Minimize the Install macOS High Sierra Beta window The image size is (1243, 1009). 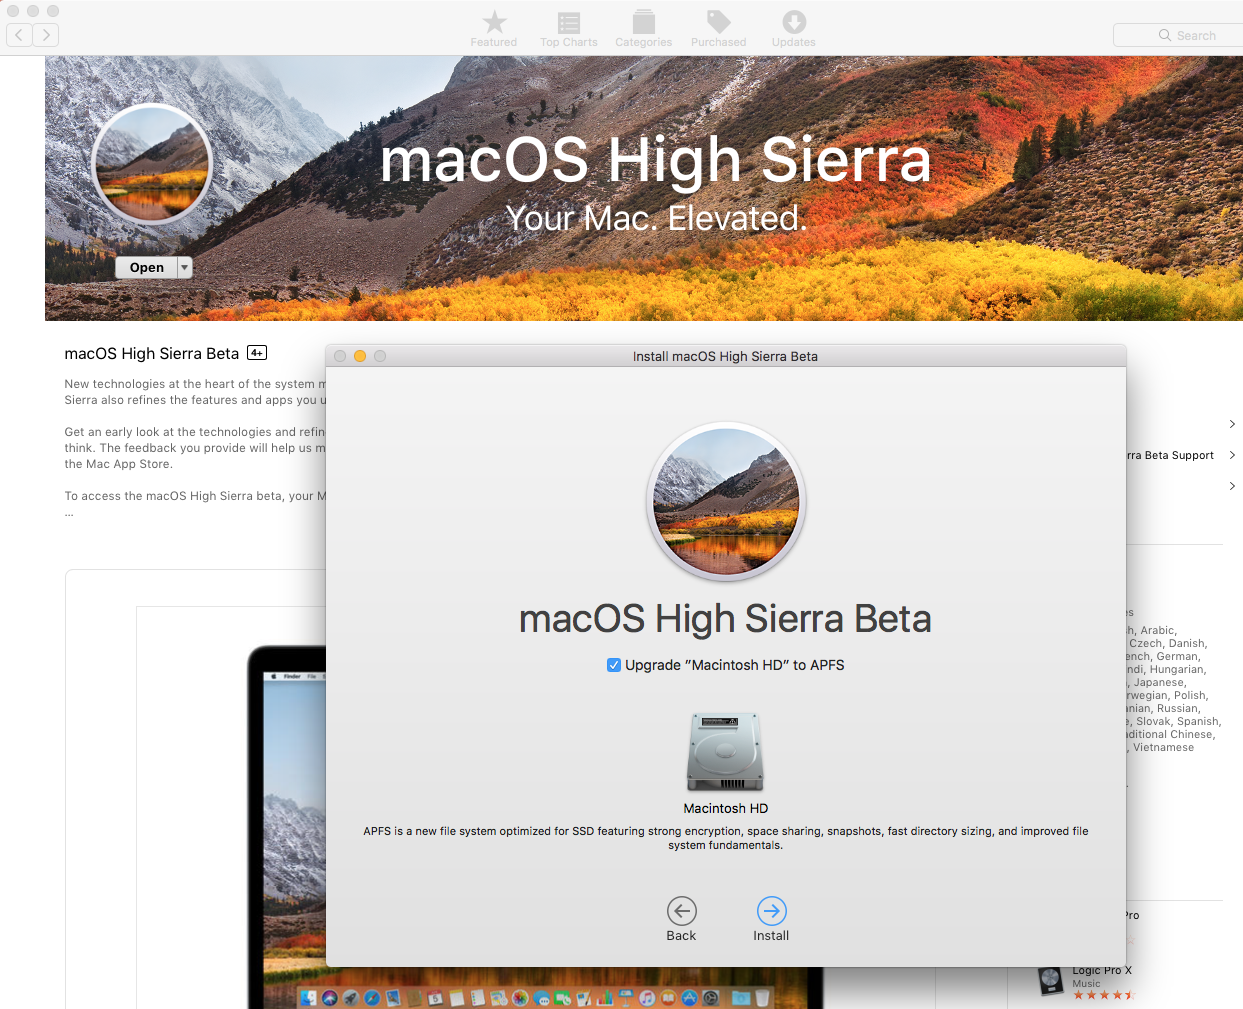pos(360,356)
